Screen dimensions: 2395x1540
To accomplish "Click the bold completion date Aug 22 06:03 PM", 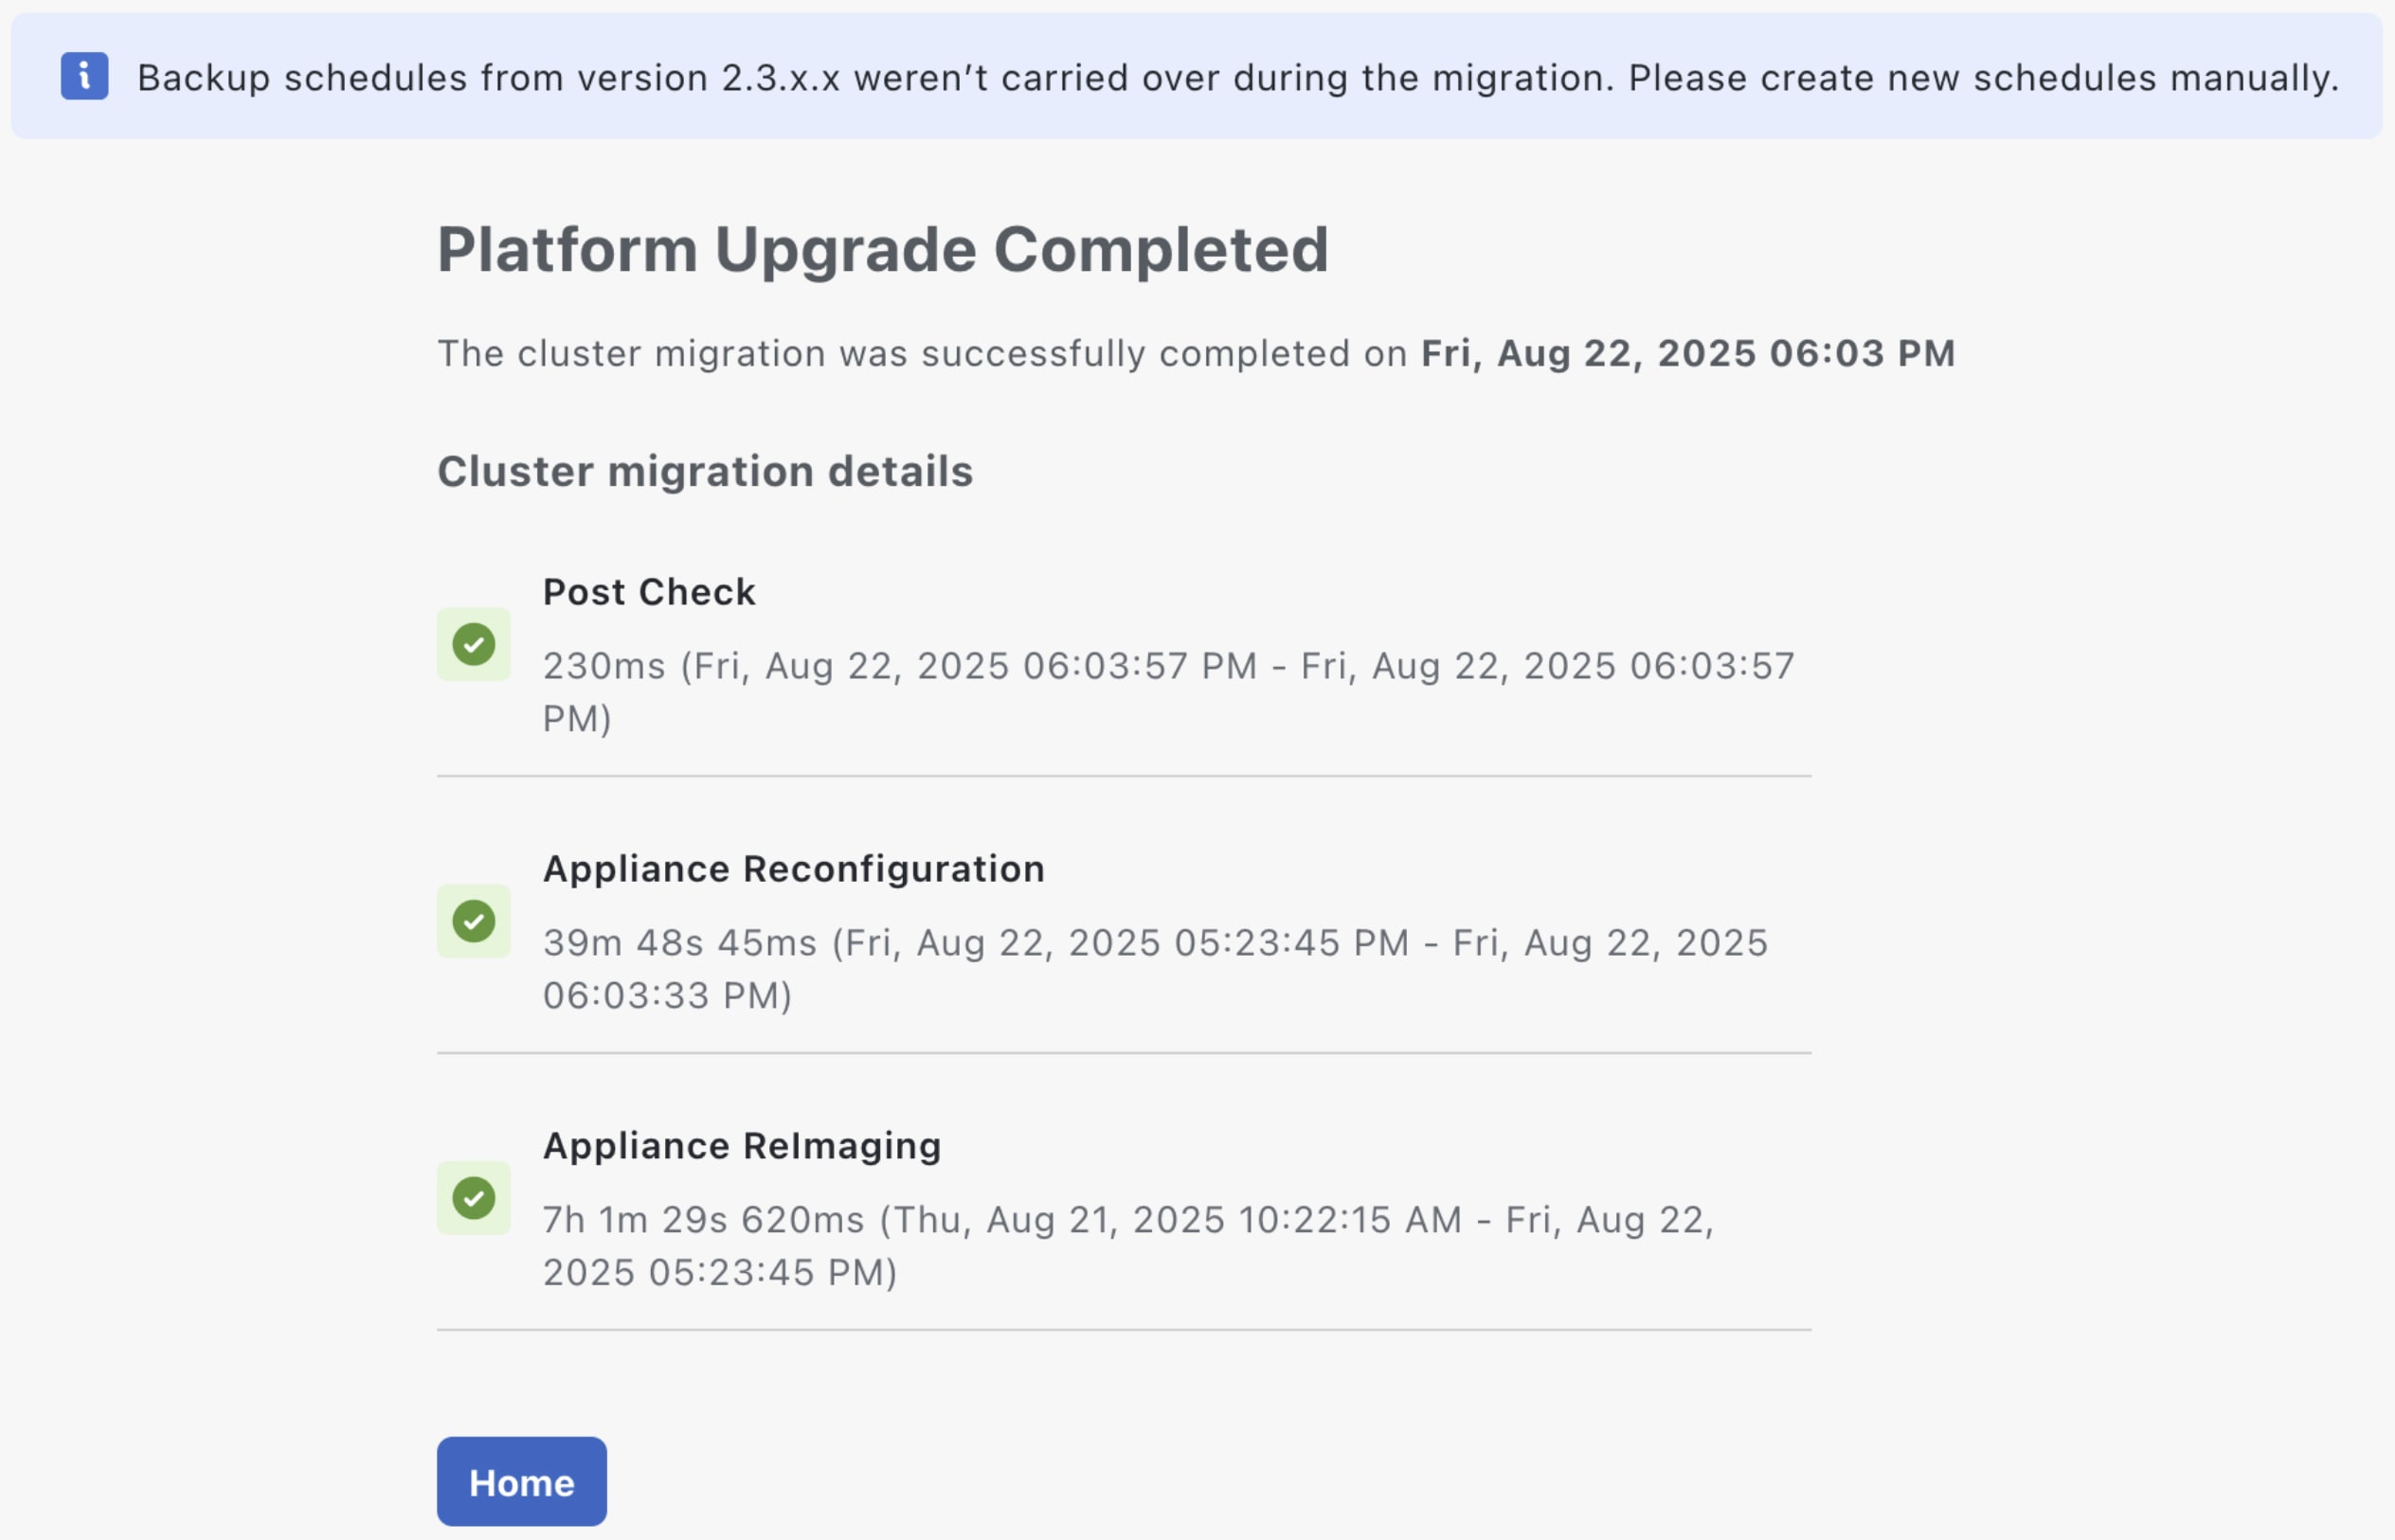I will [1687, 353].
